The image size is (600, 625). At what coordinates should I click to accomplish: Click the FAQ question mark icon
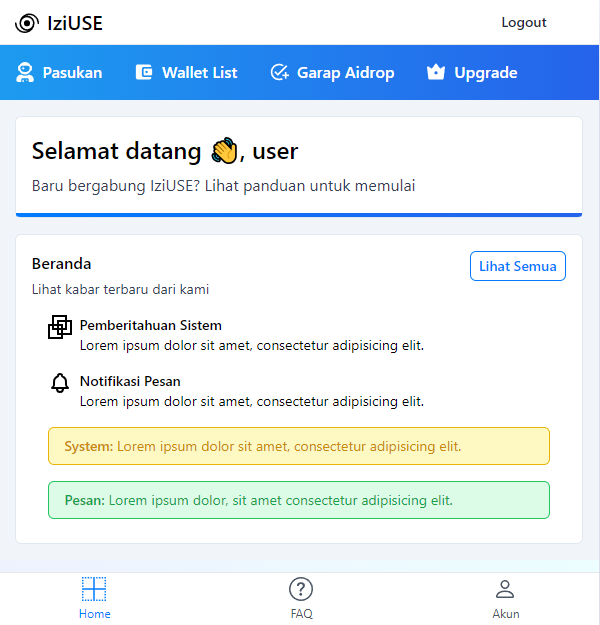301,589
